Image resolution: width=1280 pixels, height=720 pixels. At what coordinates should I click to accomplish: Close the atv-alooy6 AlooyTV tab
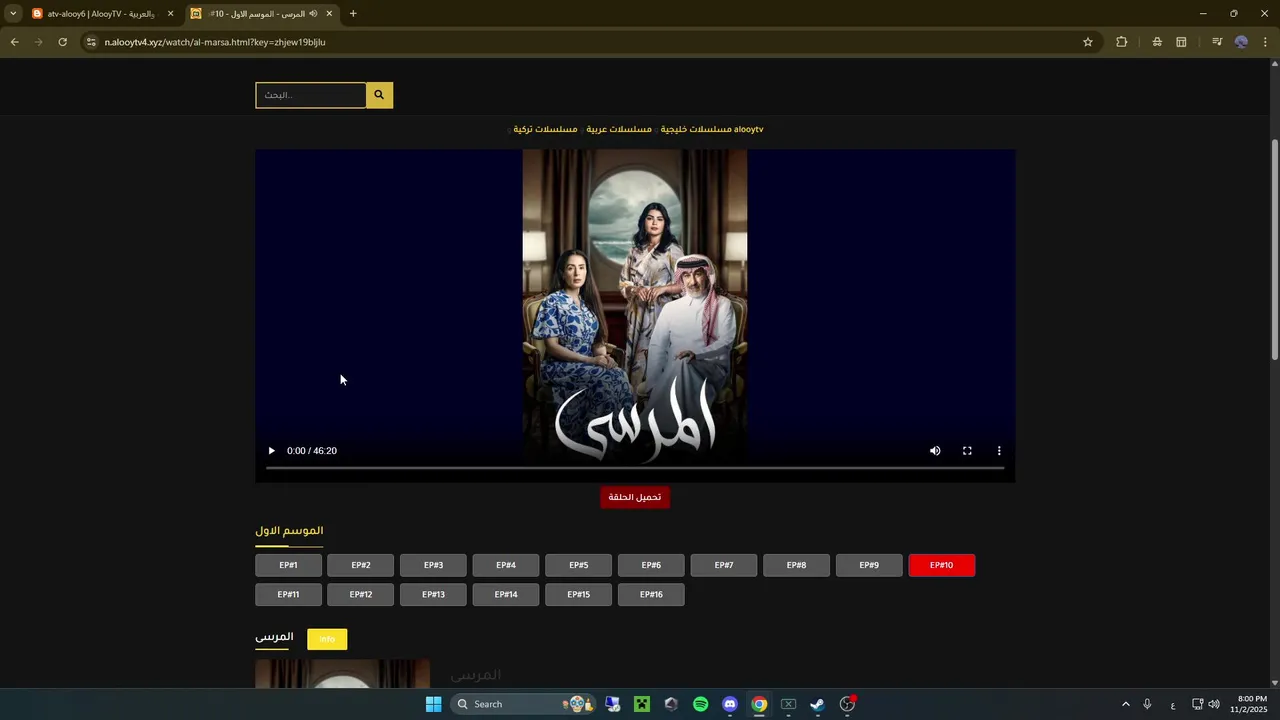click(x=170, y=14)
